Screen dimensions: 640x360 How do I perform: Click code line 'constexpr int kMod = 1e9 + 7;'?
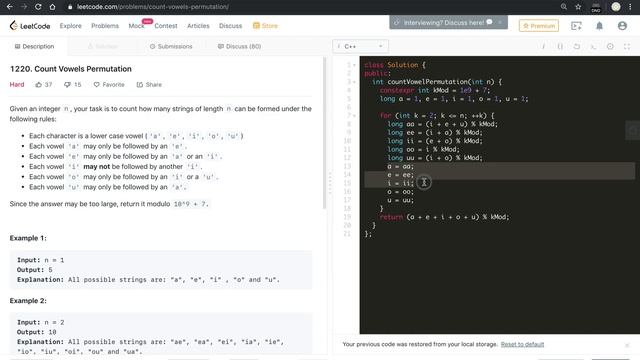click(x=435, y=91)
